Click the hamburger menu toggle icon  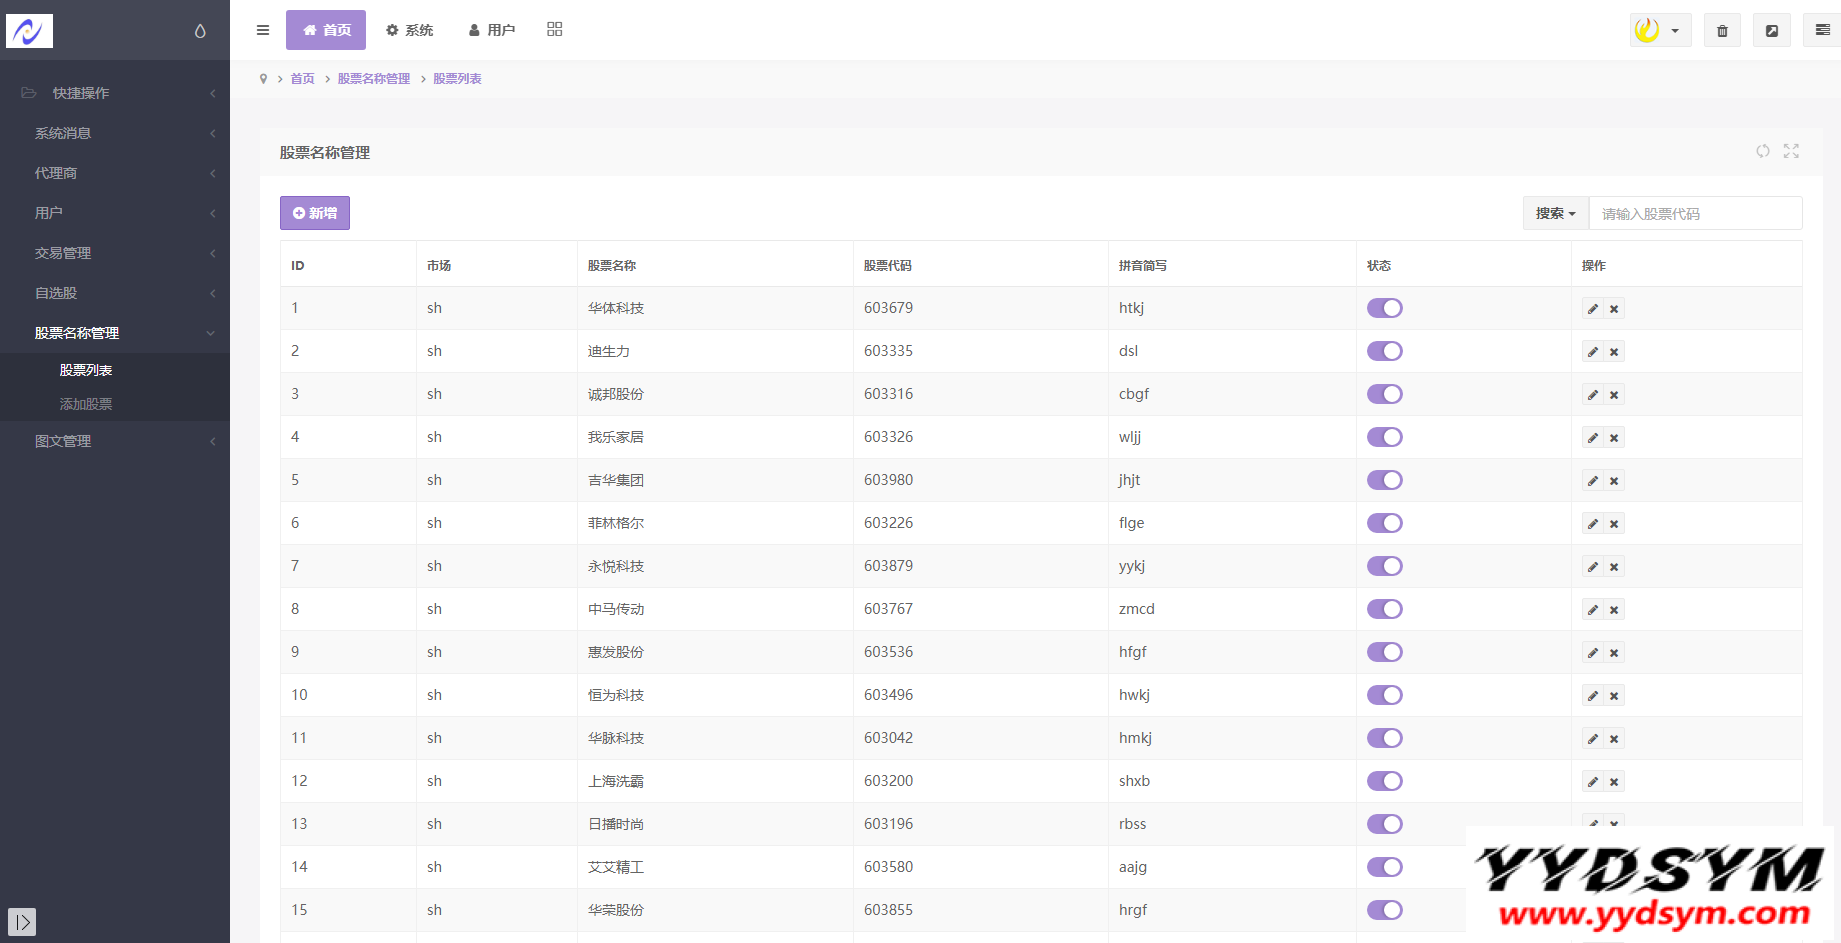tap(263, 30)
